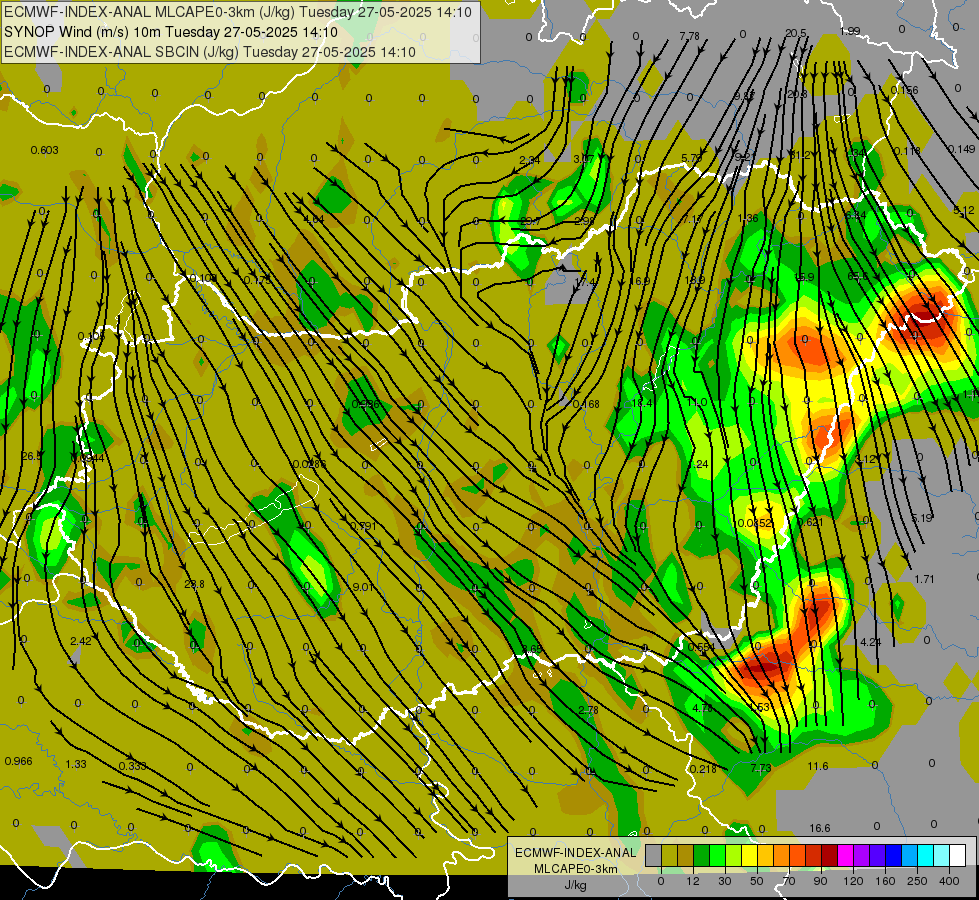Click the legend scale label 160

point(885,881)
